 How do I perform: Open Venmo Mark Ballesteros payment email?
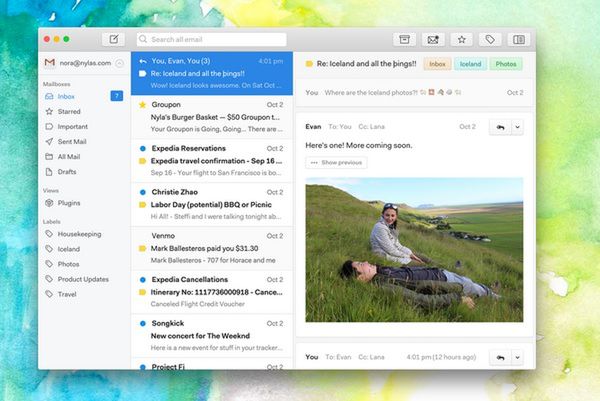[x=212, y=248]
